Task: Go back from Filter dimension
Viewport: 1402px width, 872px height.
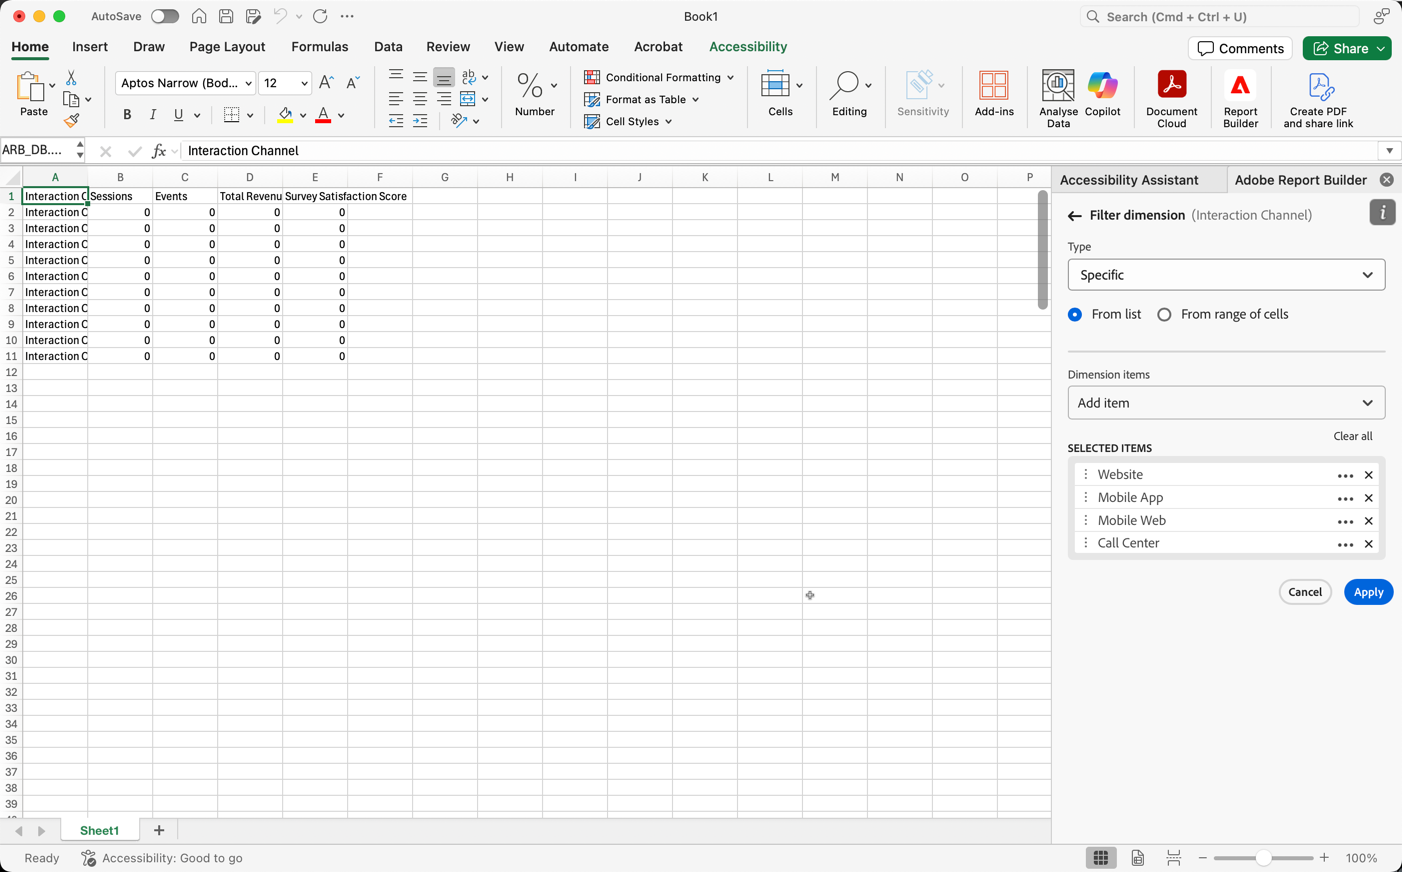Action: click(x=1074, y=216)
